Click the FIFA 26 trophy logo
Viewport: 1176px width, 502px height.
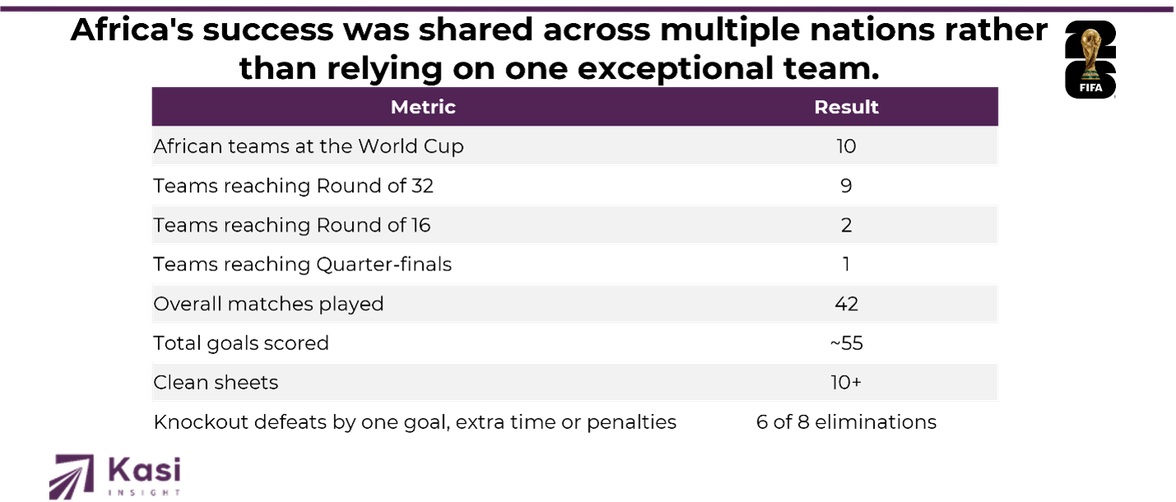[x=1090, y=60]
